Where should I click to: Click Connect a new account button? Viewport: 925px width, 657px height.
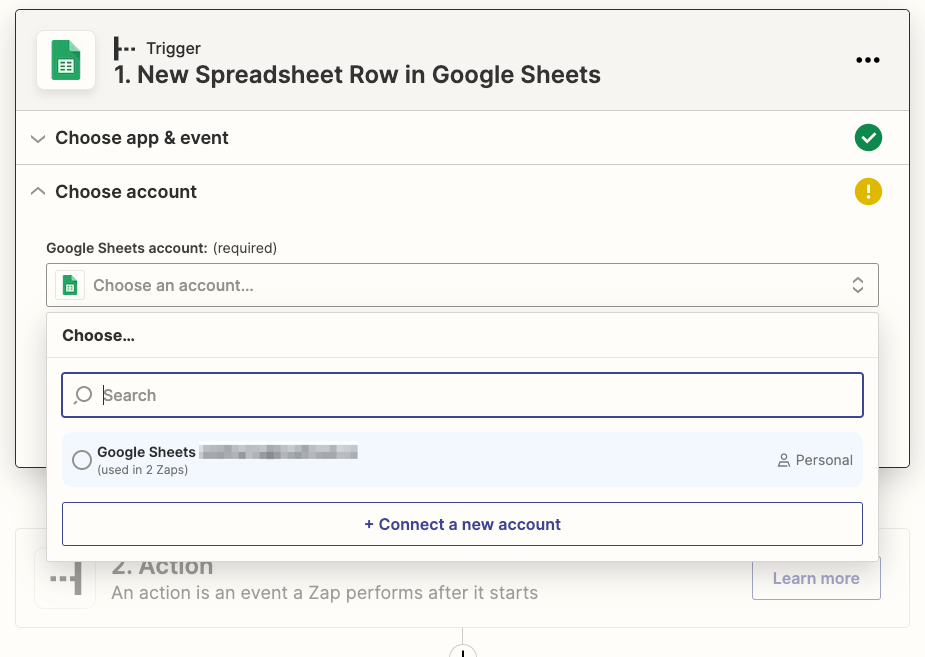tap(462, 524)
